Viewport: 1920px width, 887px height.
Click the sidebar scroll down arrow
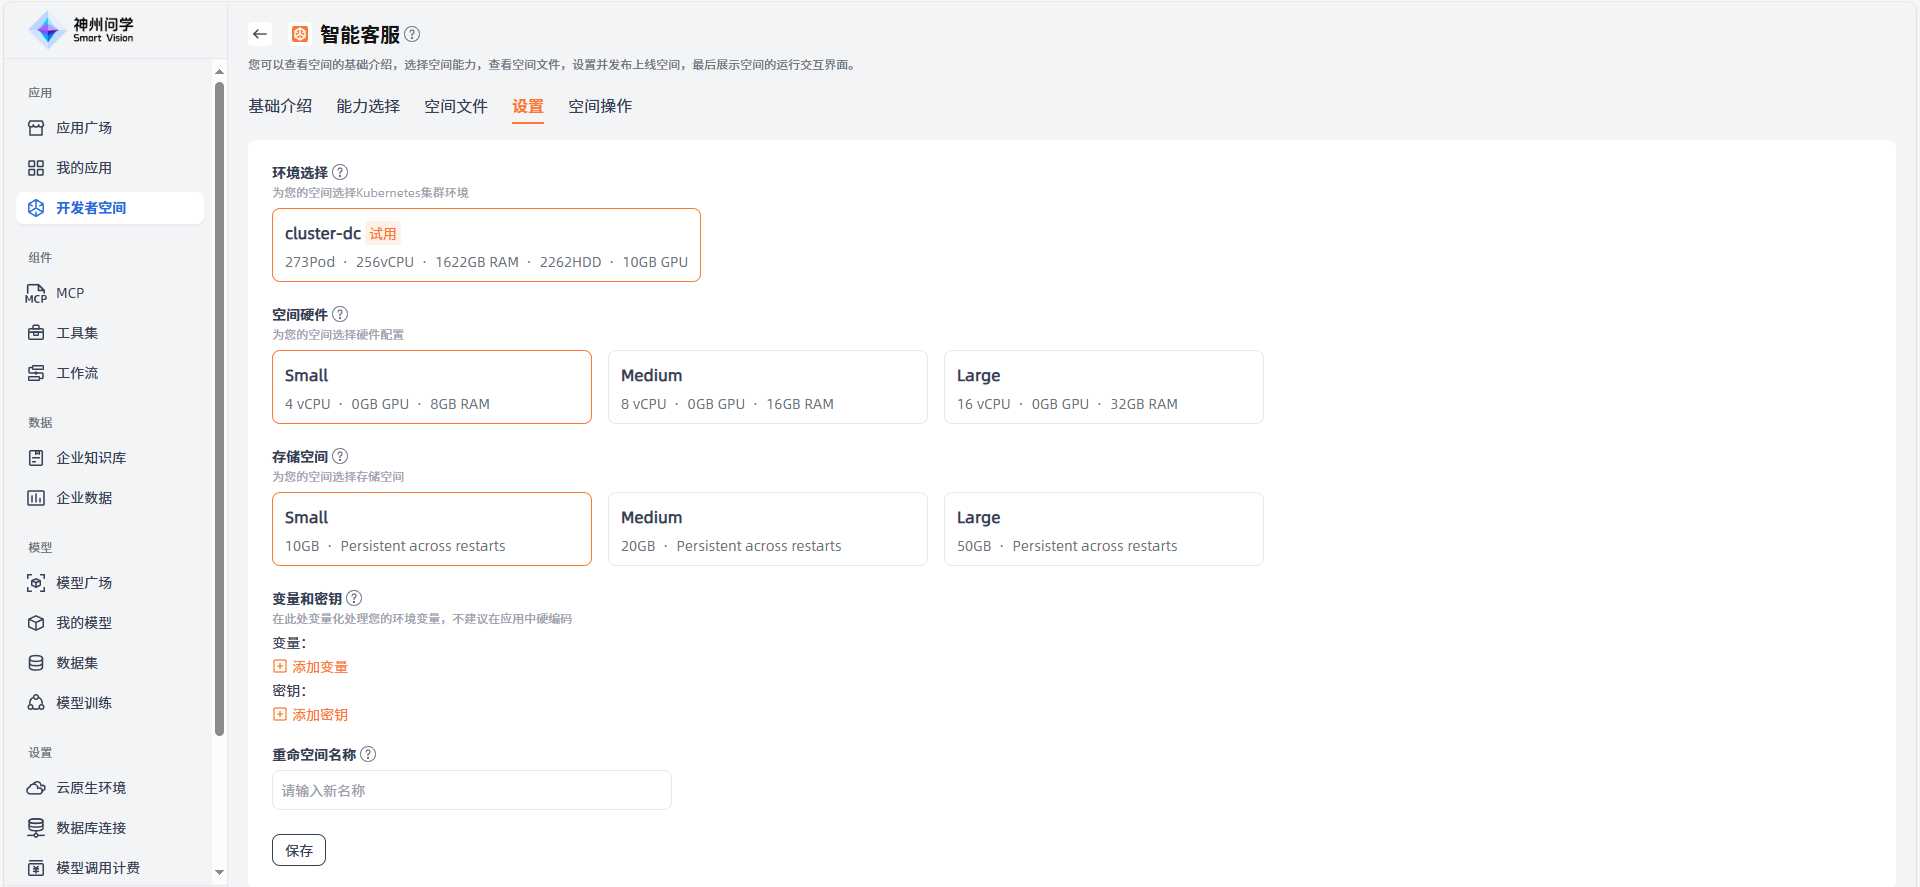tap(220, 872)
